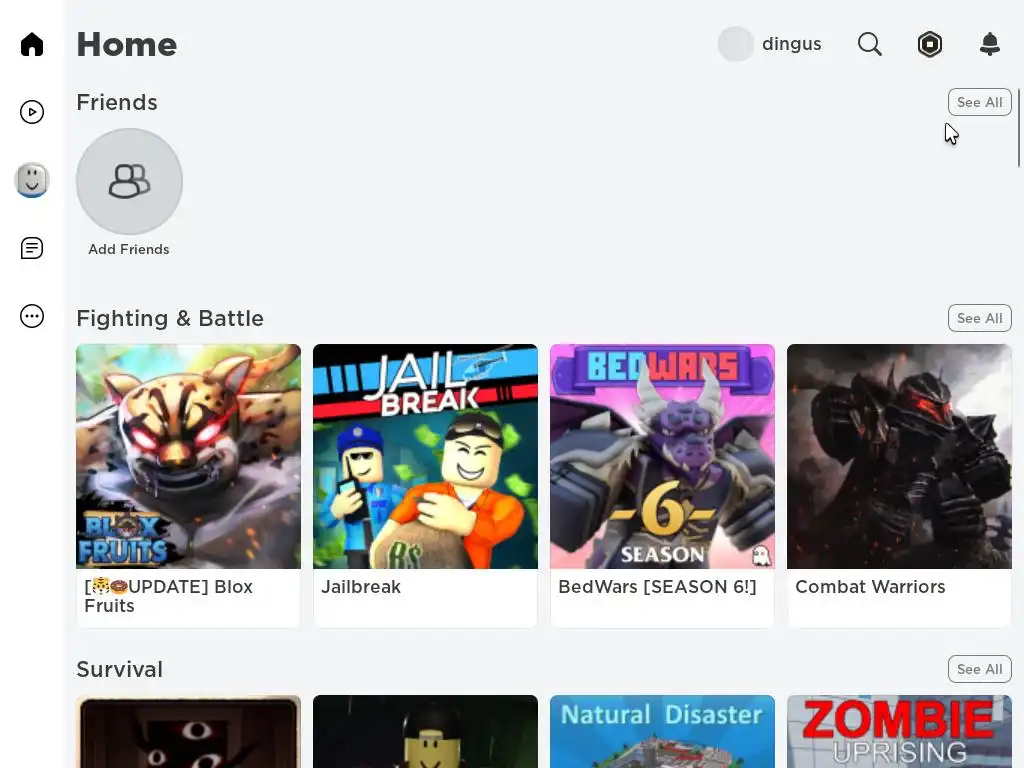The width and height of the screenshot is (1024, 768).
Task: Open the Discover play icon in sidebar
Action: click(32, 112)
